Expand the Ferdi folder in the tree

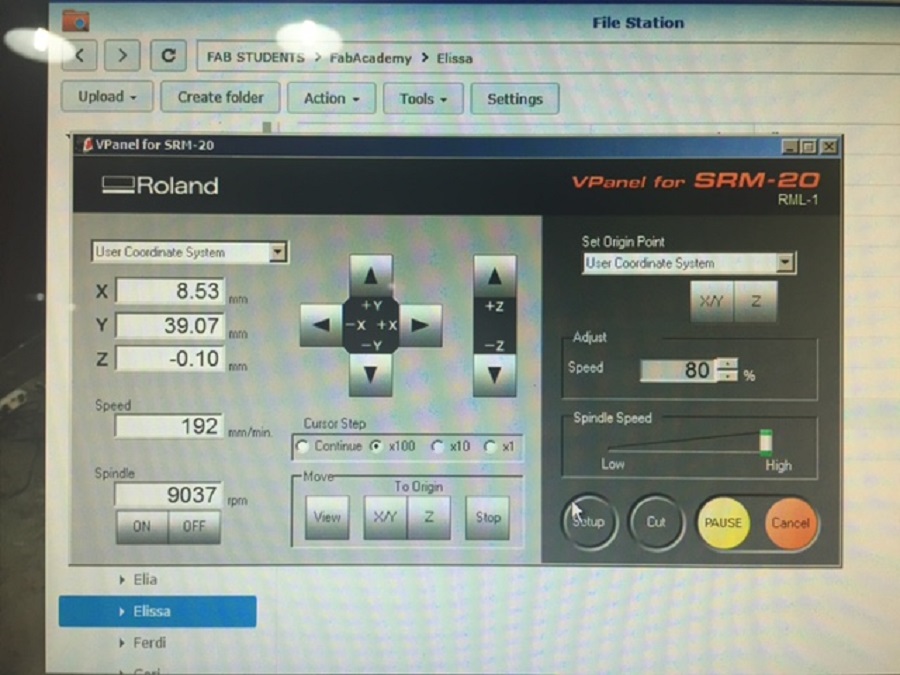coord(122,643)
